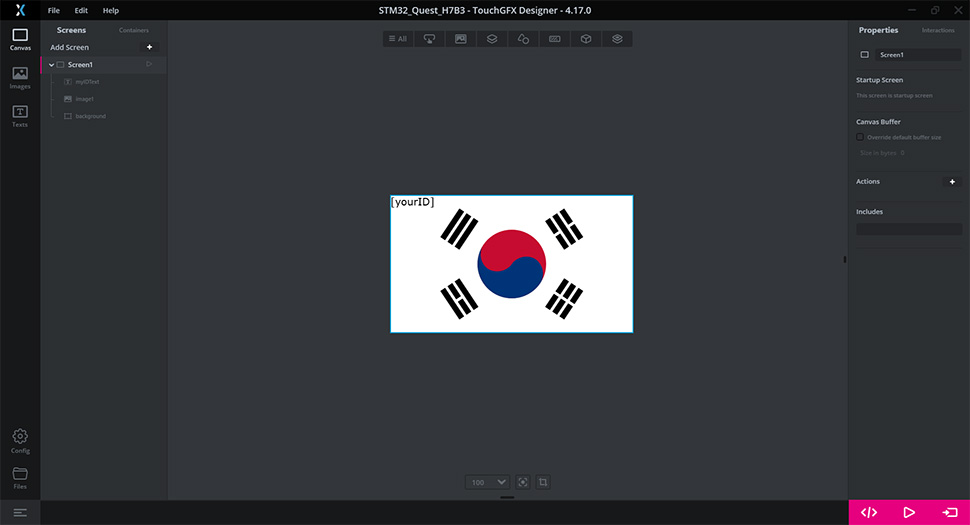The height and width of the screenshot is (525, 970).
Task: Add a new screen with plus icon
Action: click(149, 47)
